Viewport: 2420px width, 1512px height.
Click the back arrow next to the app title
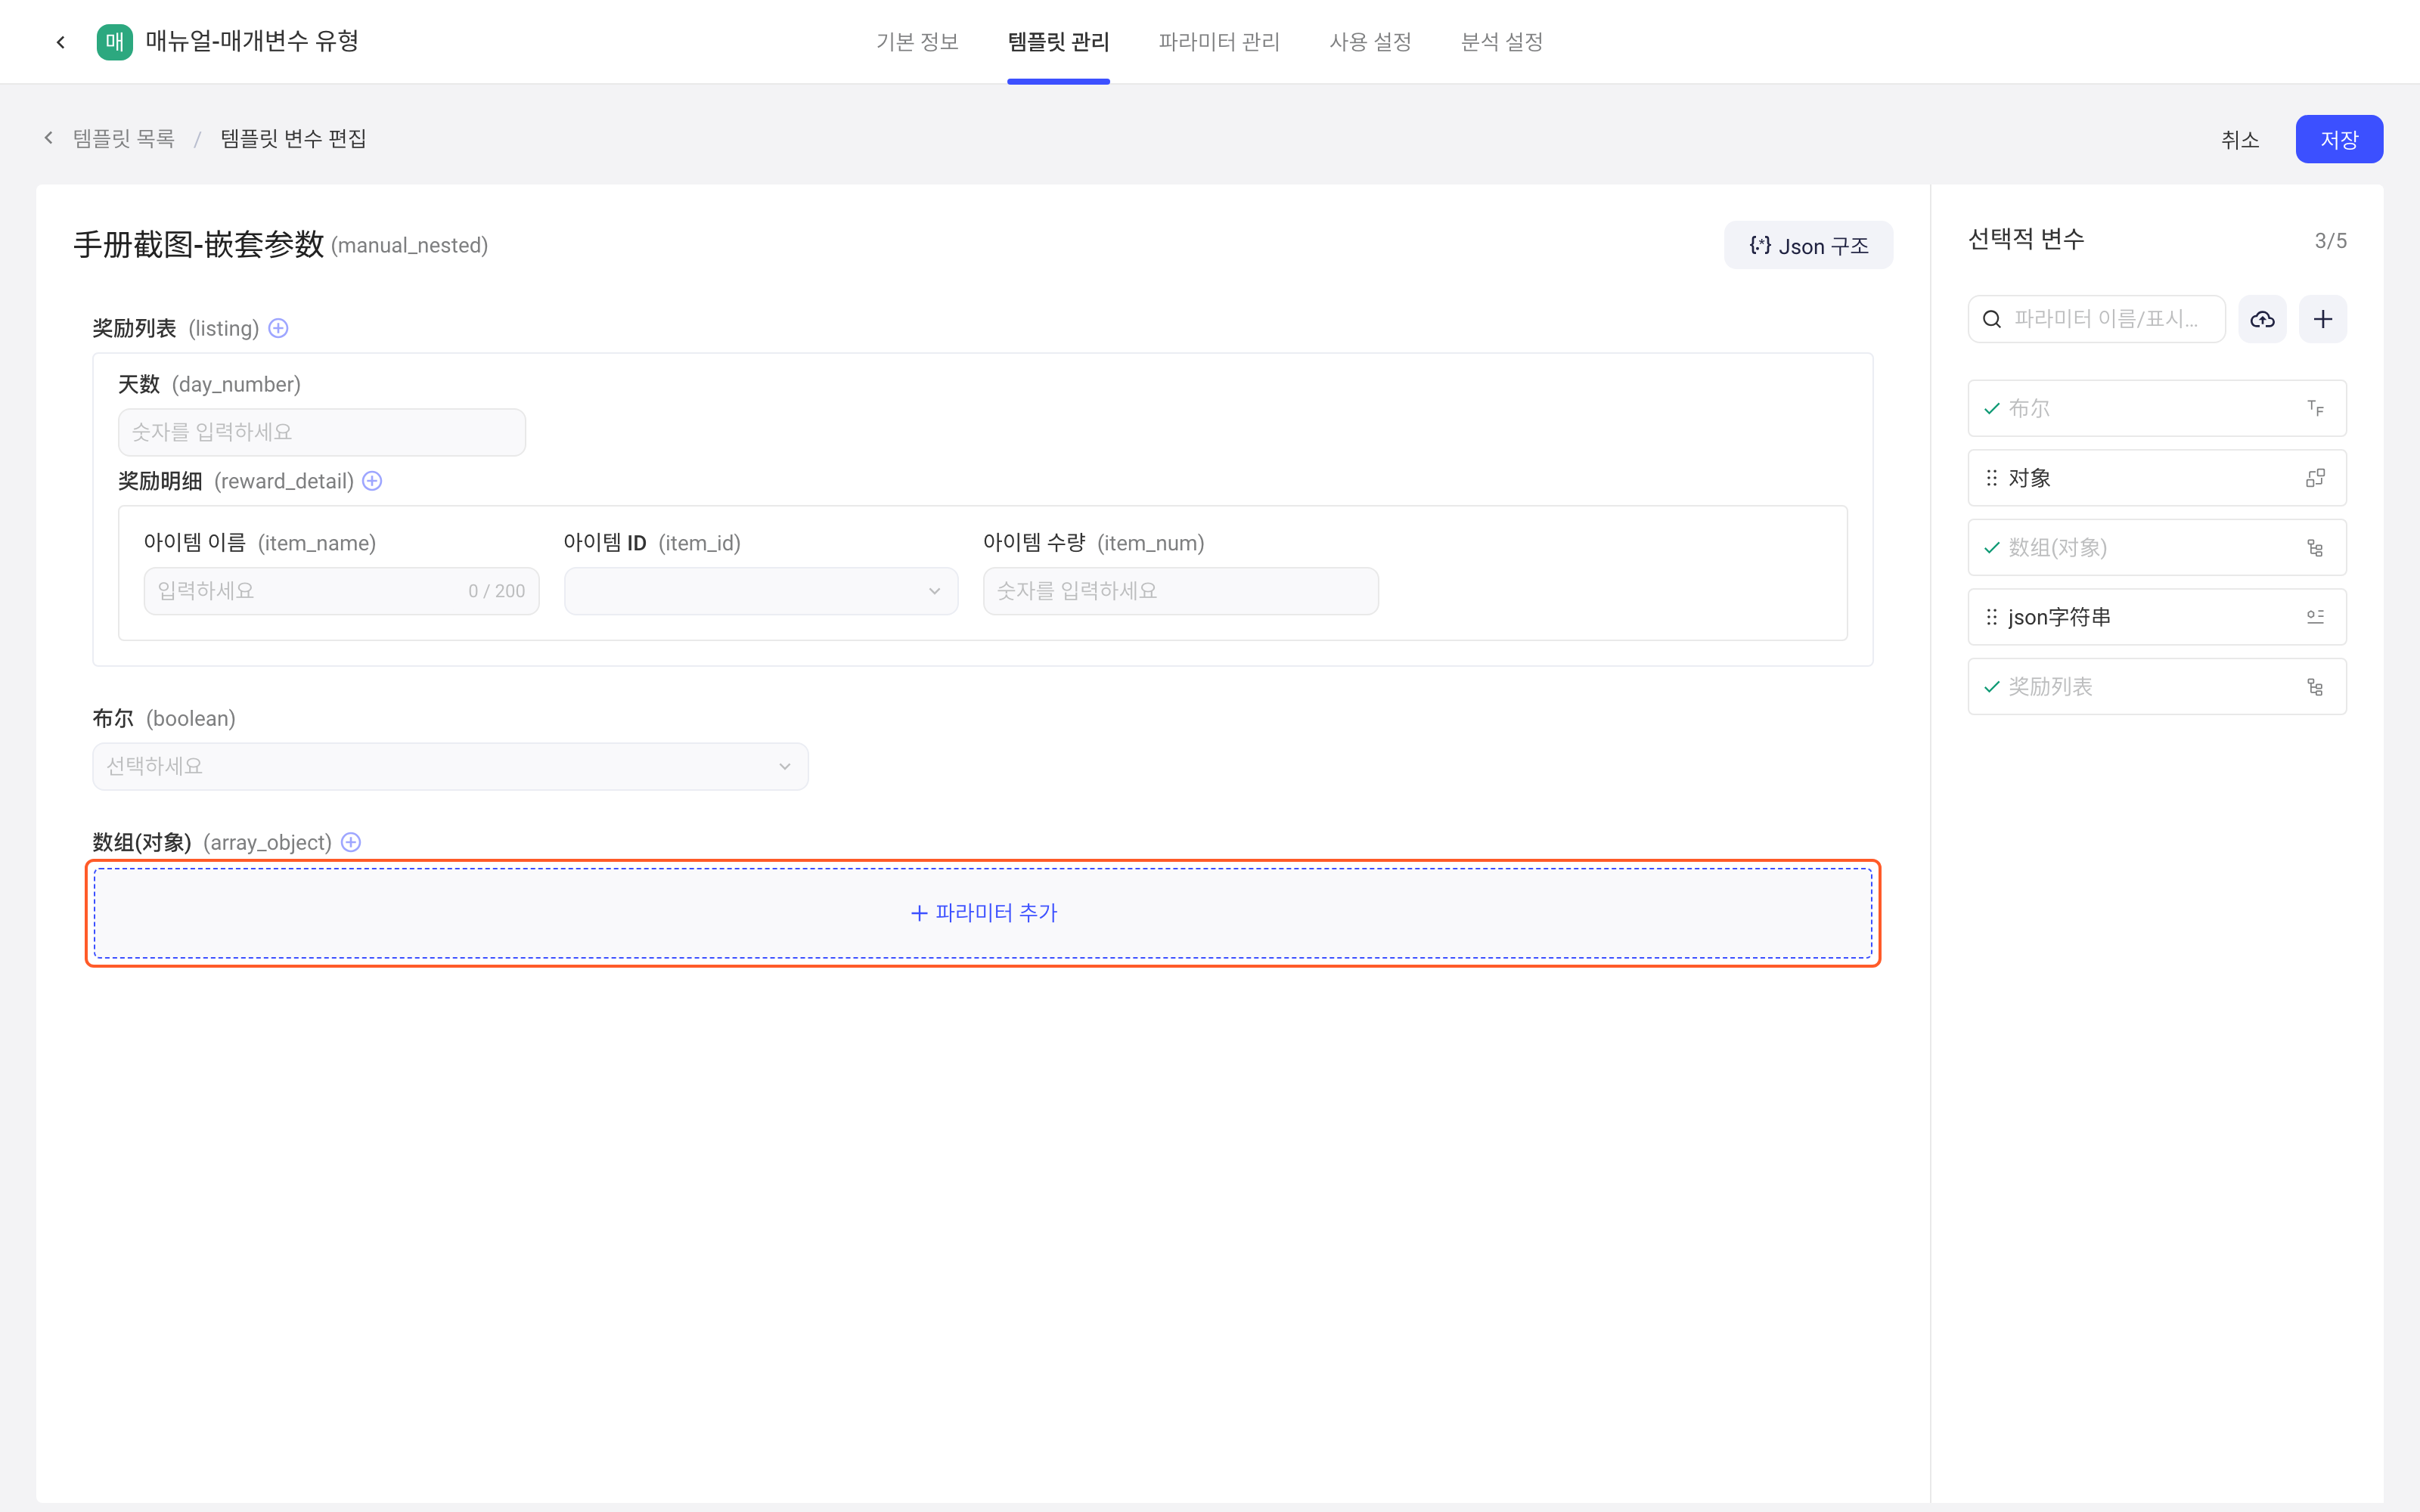[x=61, y=42]
